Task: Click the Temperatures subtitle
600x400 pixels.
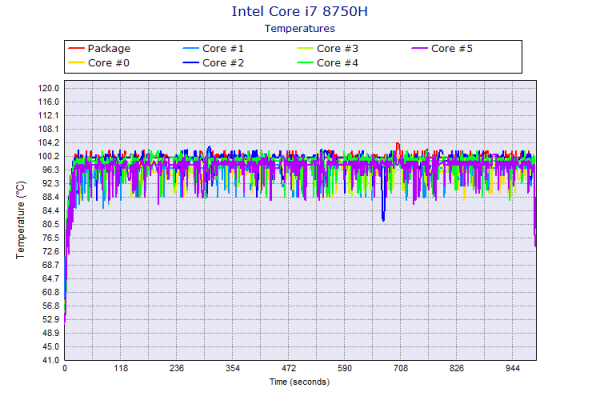Action: click(300, 29)
